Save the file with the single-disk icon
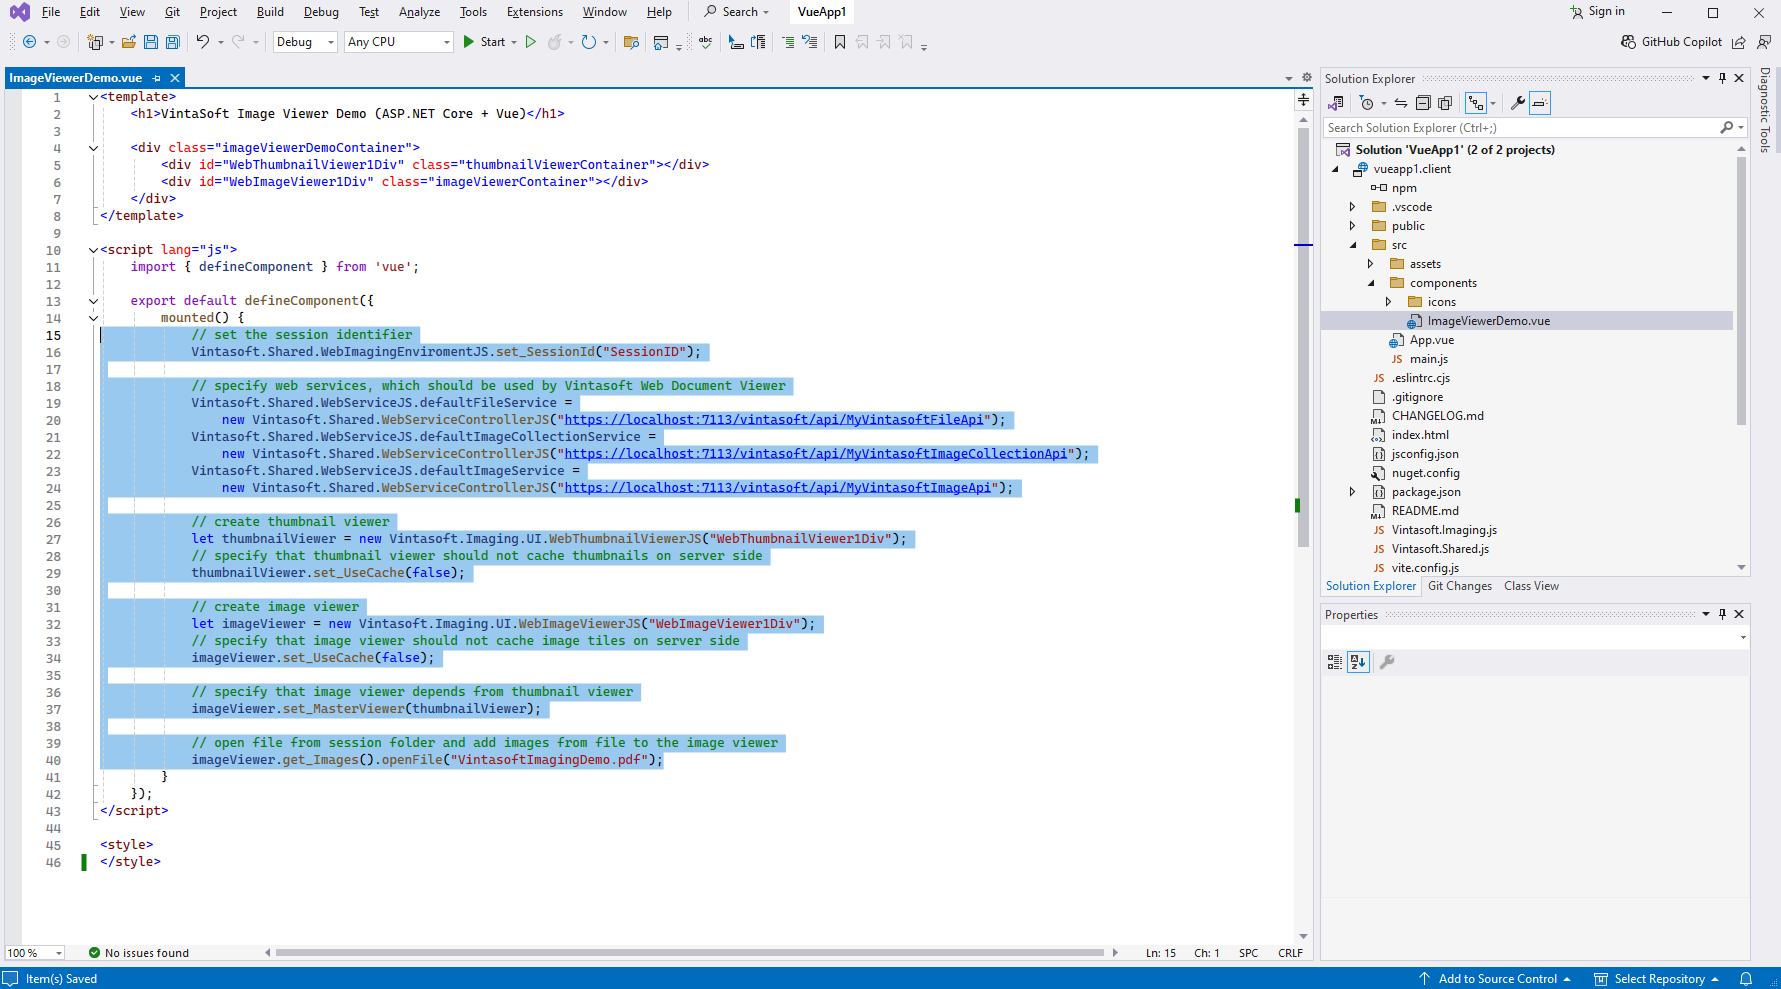Screen dimensions: 1781x989 point(151,42)
